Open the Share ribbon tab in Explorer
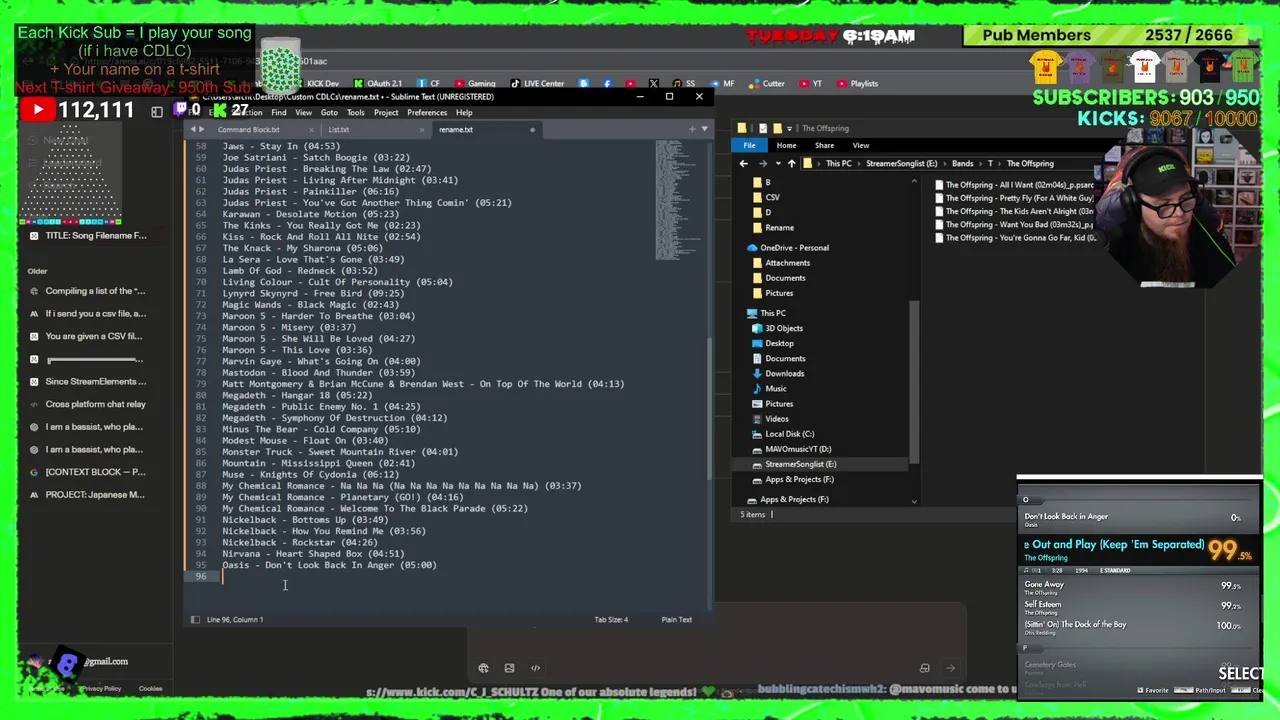 [x=824, y=145]
